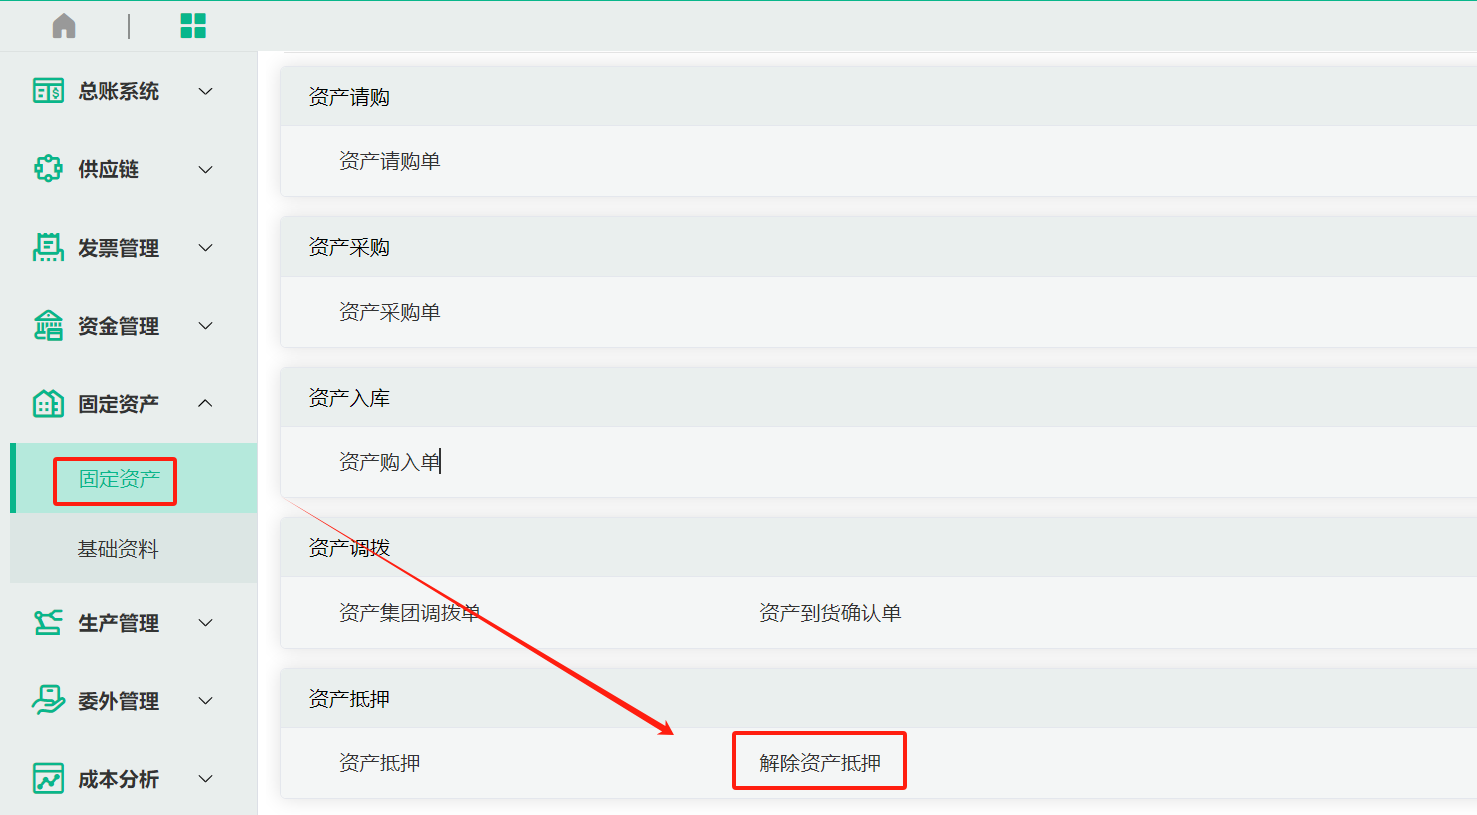Screen dimensions: 1477x815
Task: Click the 总账系统 ledger icon
Action: point(48,92)
